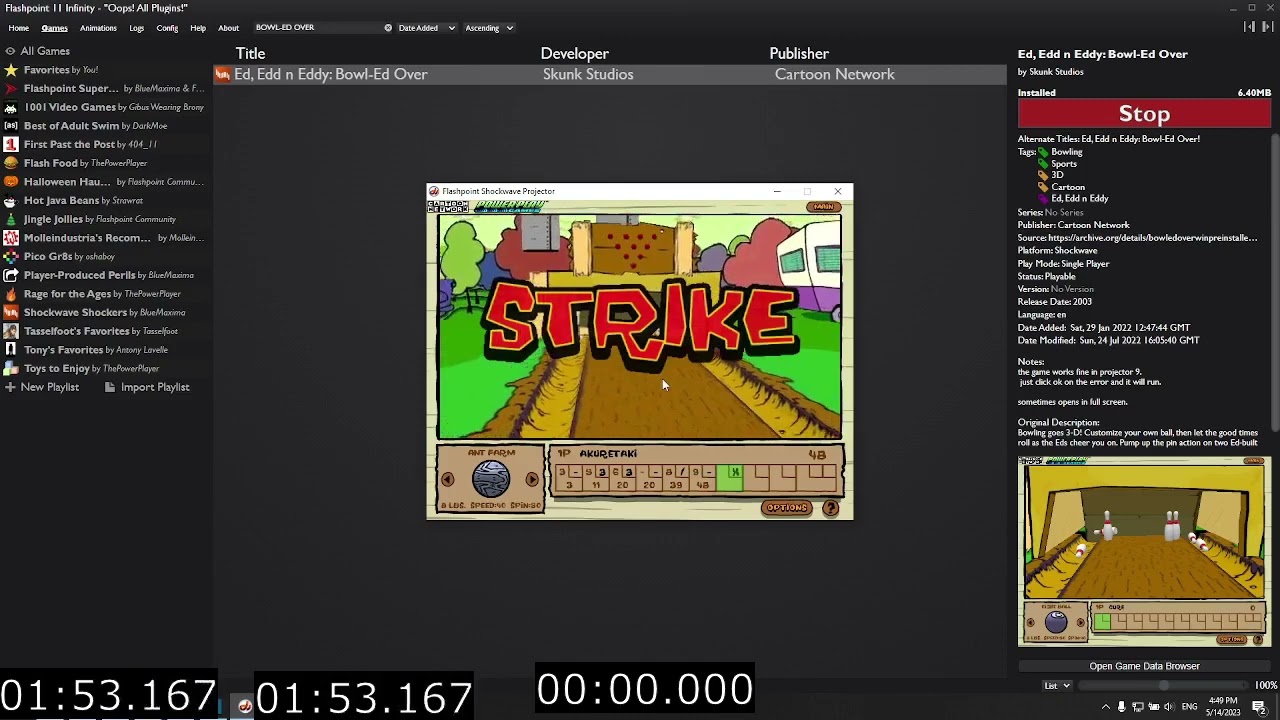Open the Date Added sort dropdown
Viewport: 1280px width, 720px height.
427,28
